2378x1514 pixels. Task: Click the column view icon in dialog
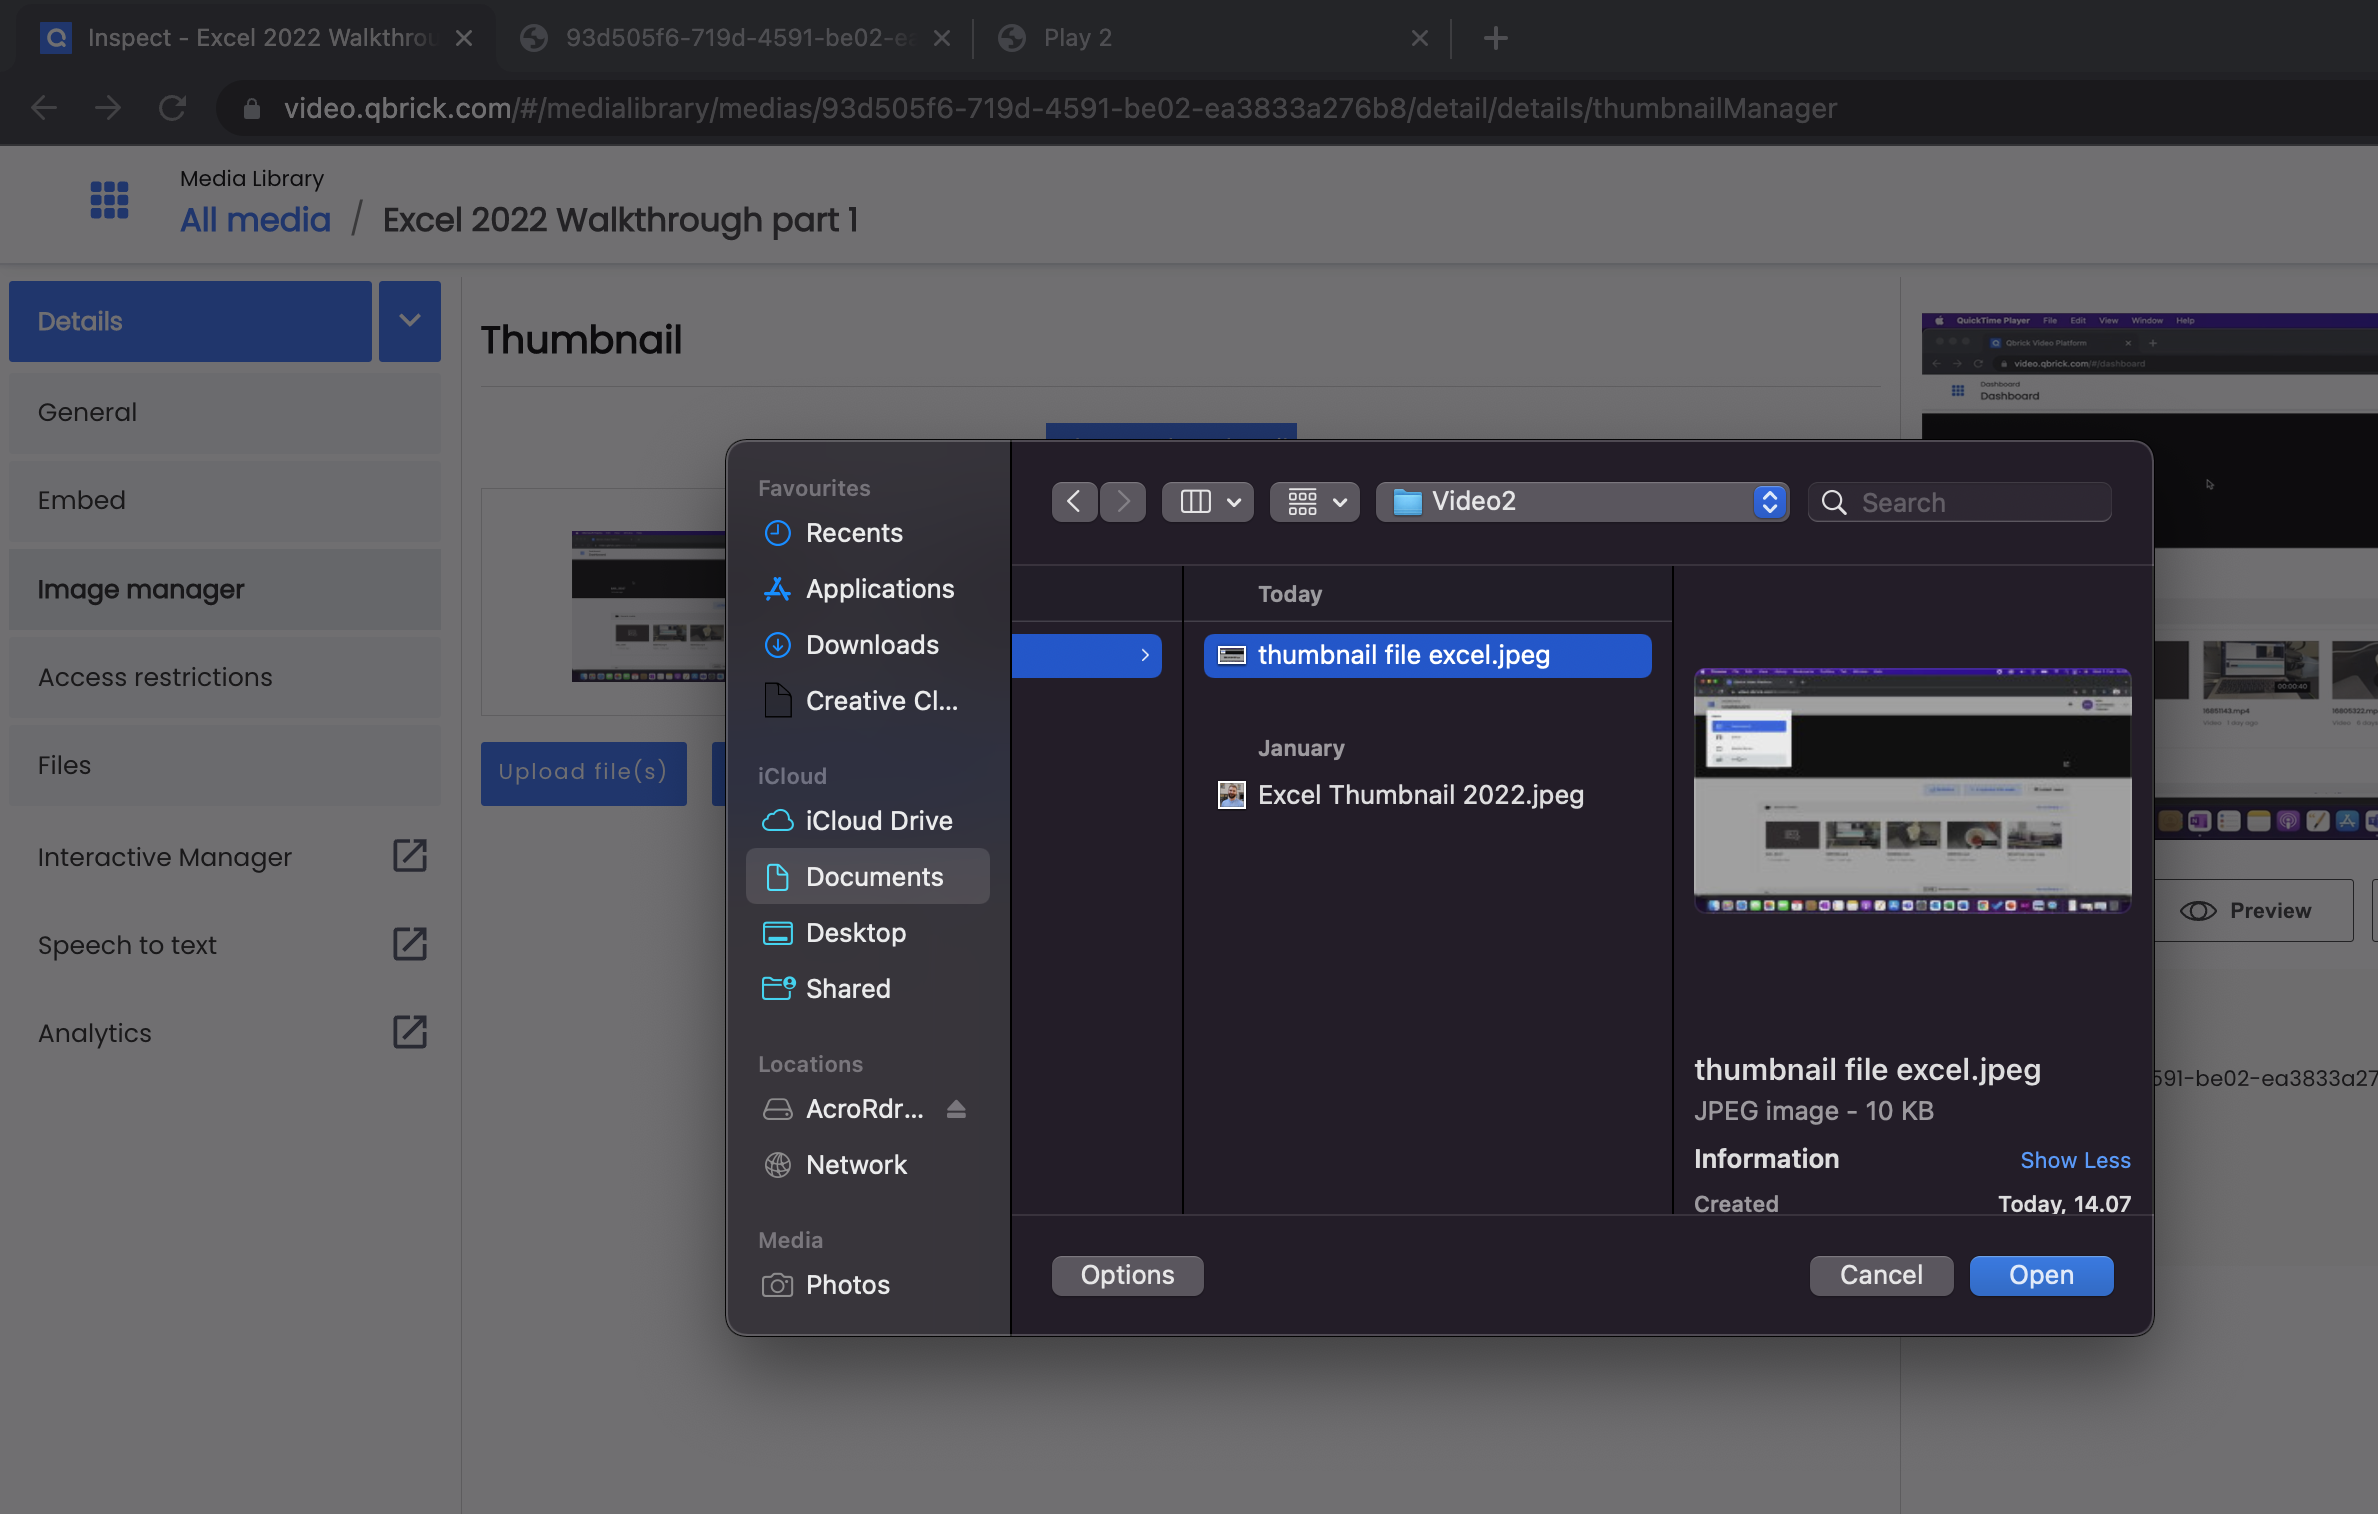(1195, 501)
